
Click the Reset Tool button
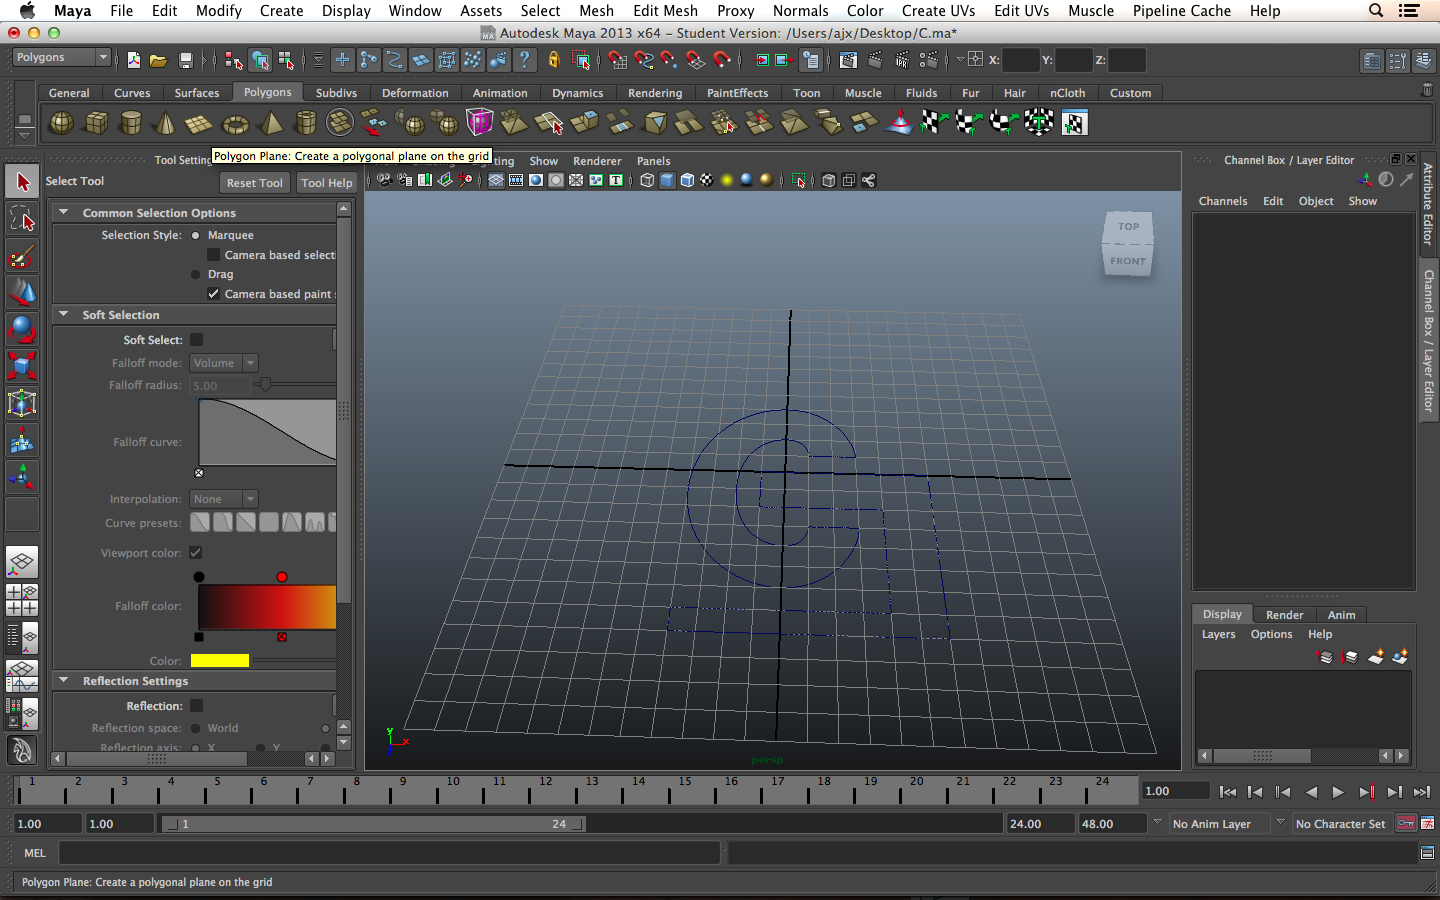254,183
